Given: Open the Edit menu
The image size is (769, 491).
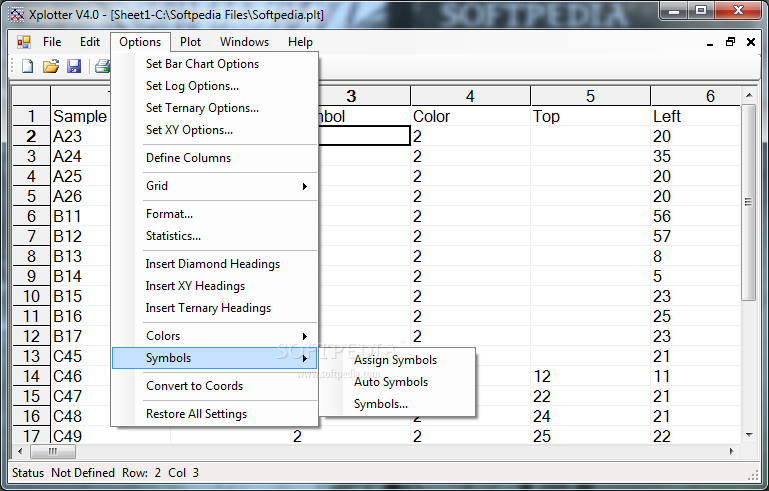Looking at the screenshot, I should [x=90, y=42].
